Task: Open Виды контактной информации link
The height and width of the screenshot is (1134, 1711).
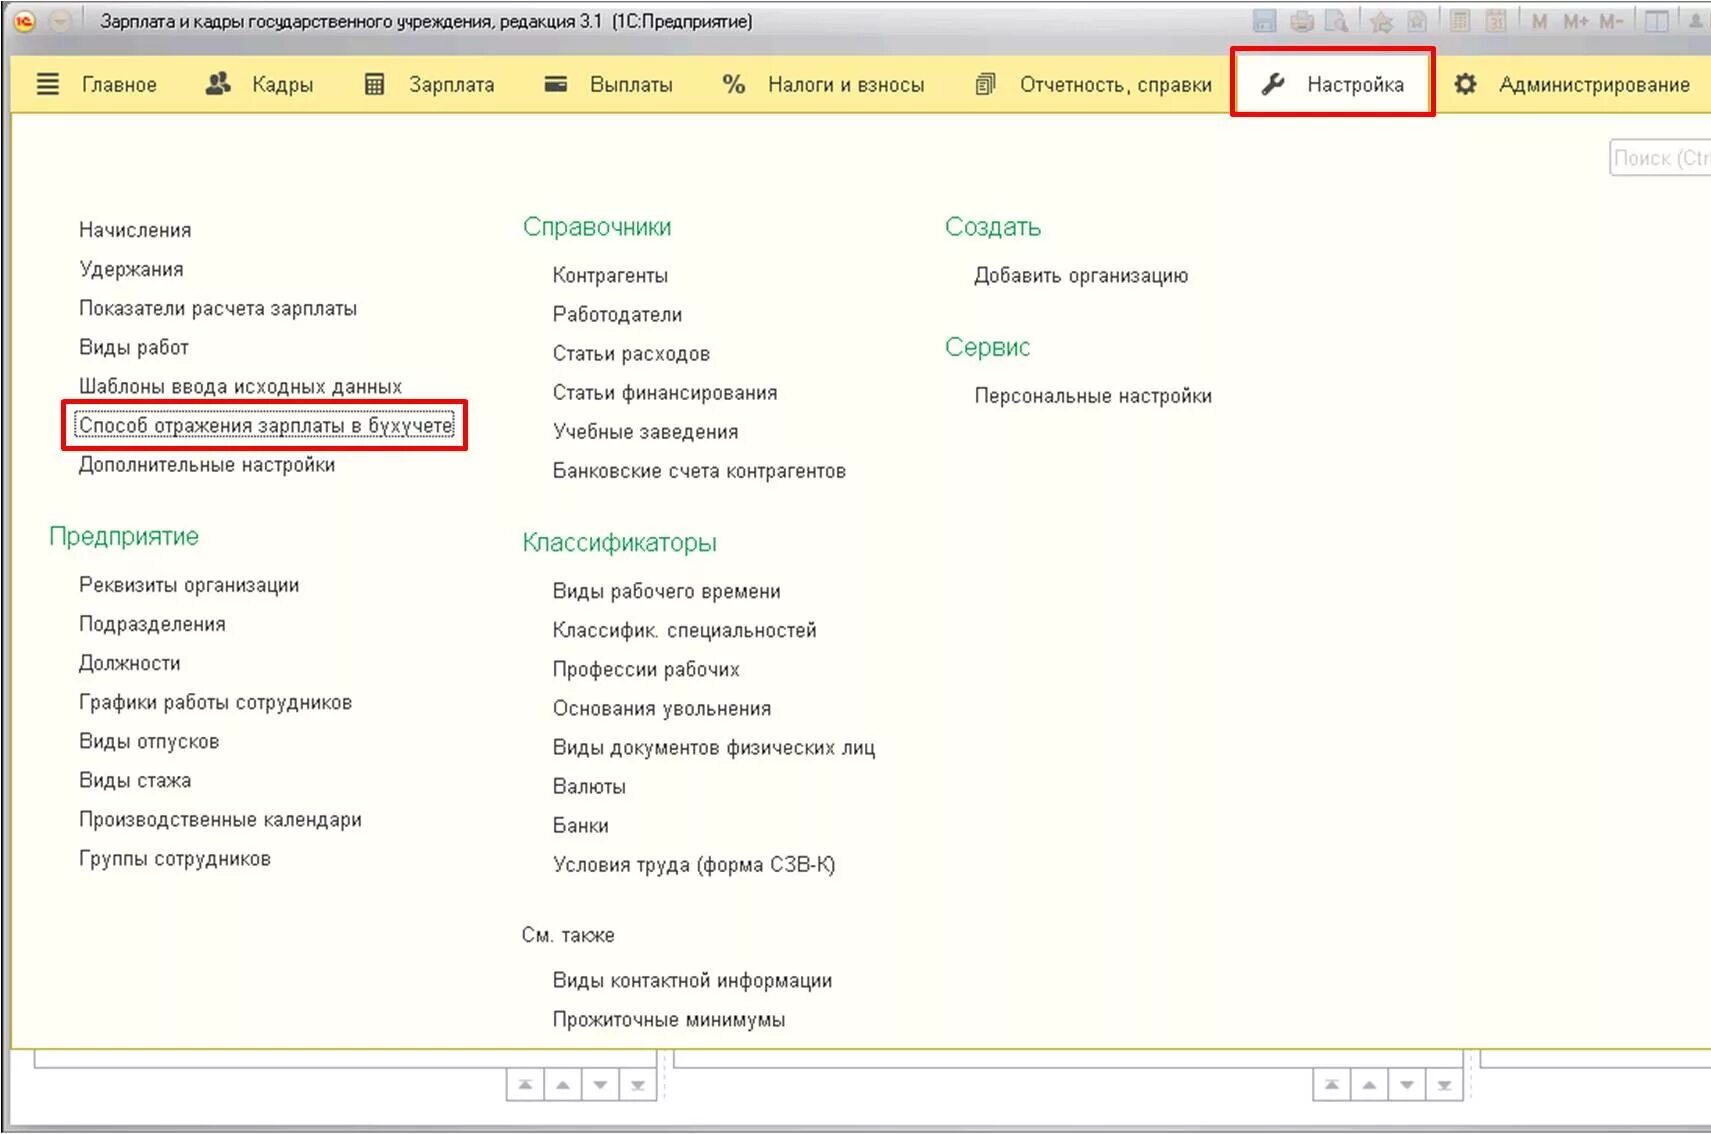Action: [692, 980]
